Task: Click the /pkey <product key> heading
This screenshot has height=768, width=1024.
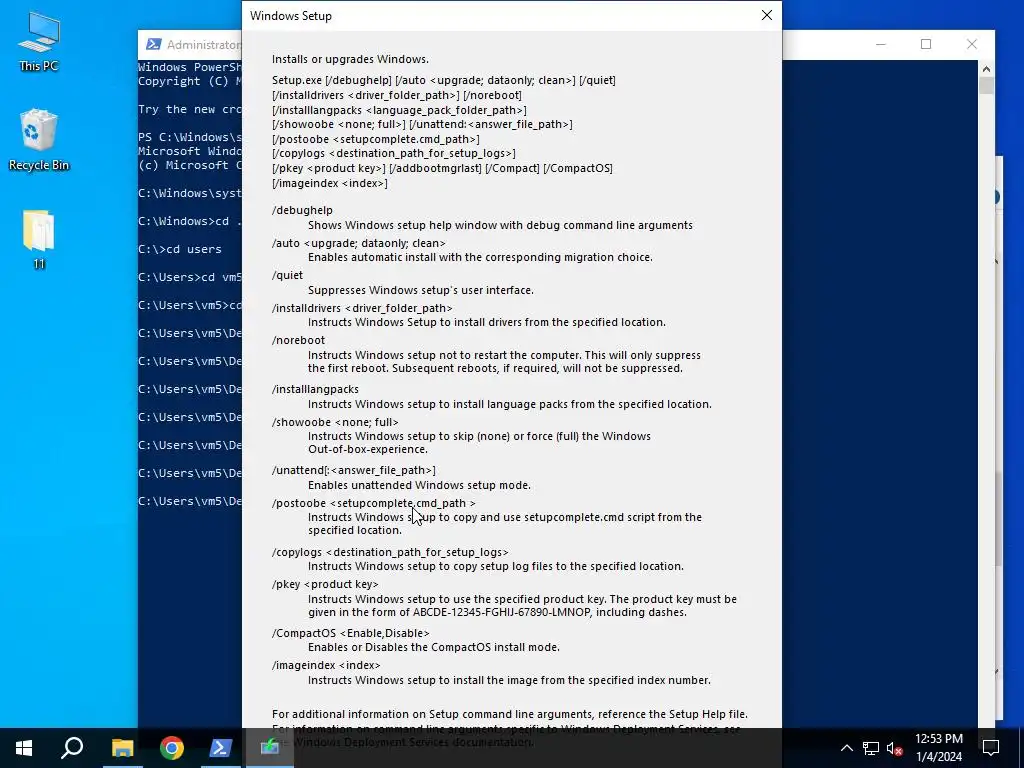Action: point(325,584)
